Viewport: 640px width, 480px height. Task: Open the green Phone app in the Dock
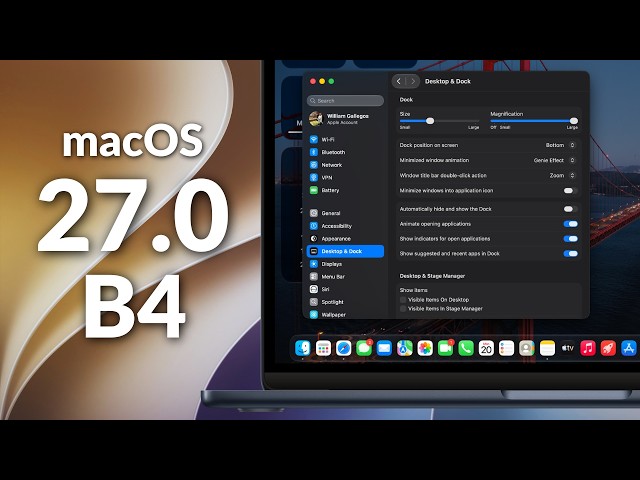[466, 348]
